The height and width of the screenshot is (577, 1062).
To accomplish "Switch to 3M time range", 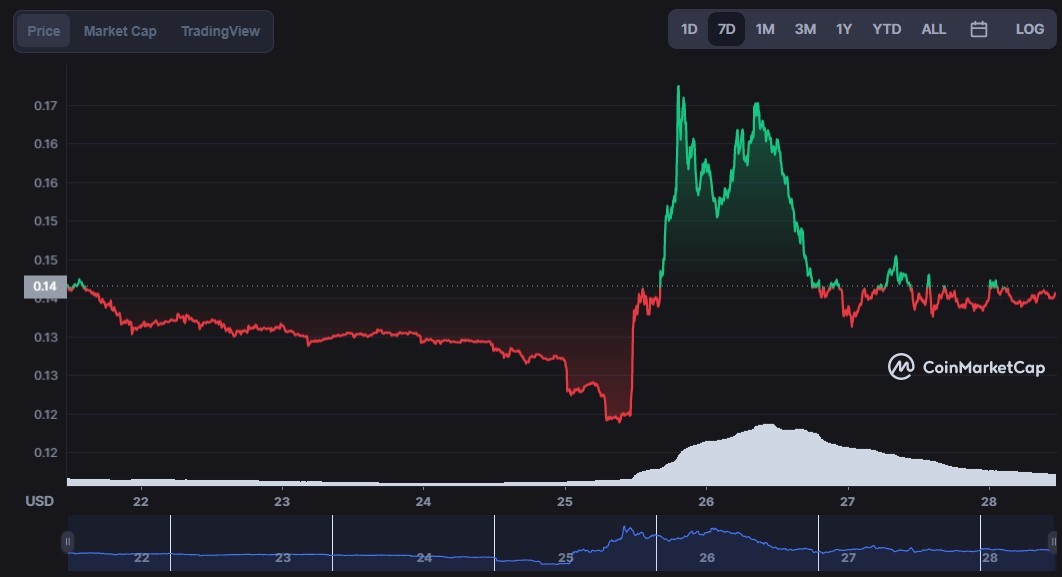I will (x=805, y=29).
